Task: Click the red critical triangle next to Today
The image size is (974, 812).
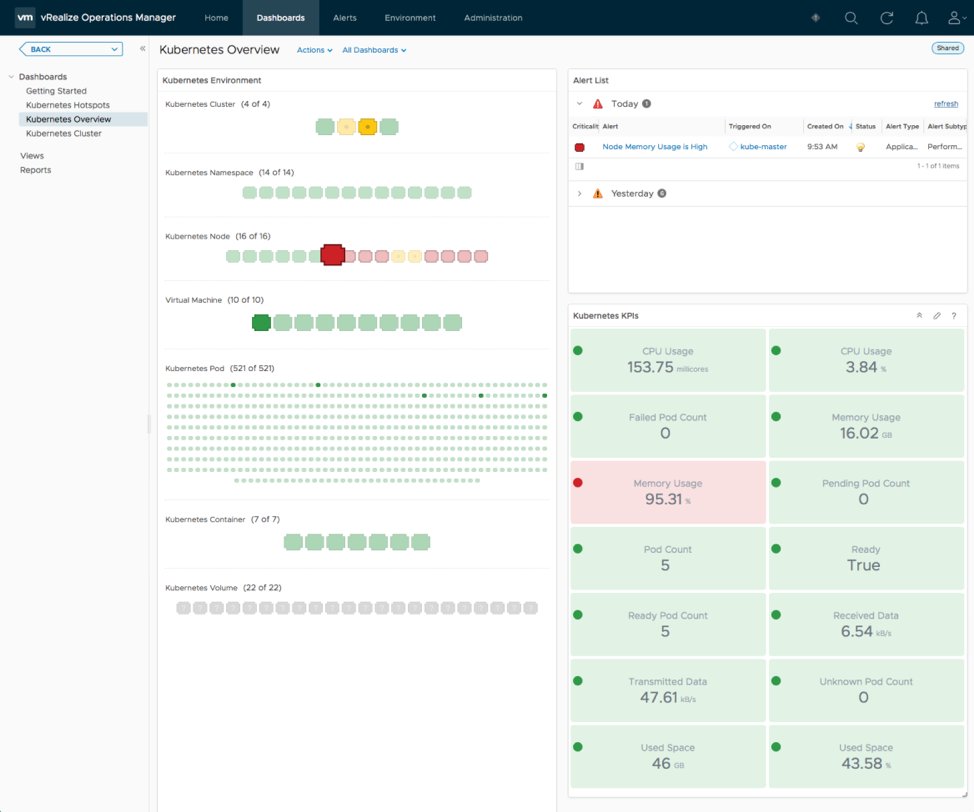Action: pos(598,104)
